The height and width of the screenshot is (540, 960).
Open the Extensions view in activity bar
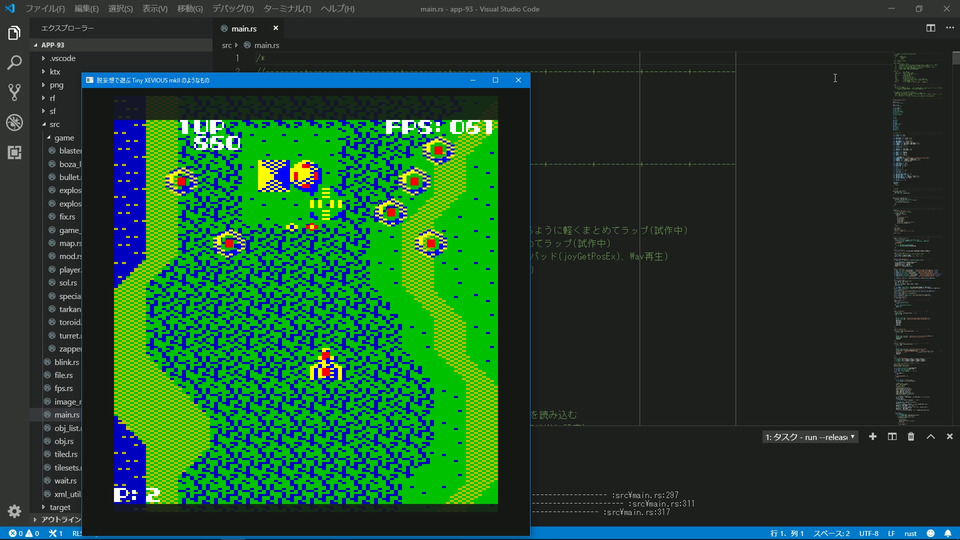[x=14, y=152]
